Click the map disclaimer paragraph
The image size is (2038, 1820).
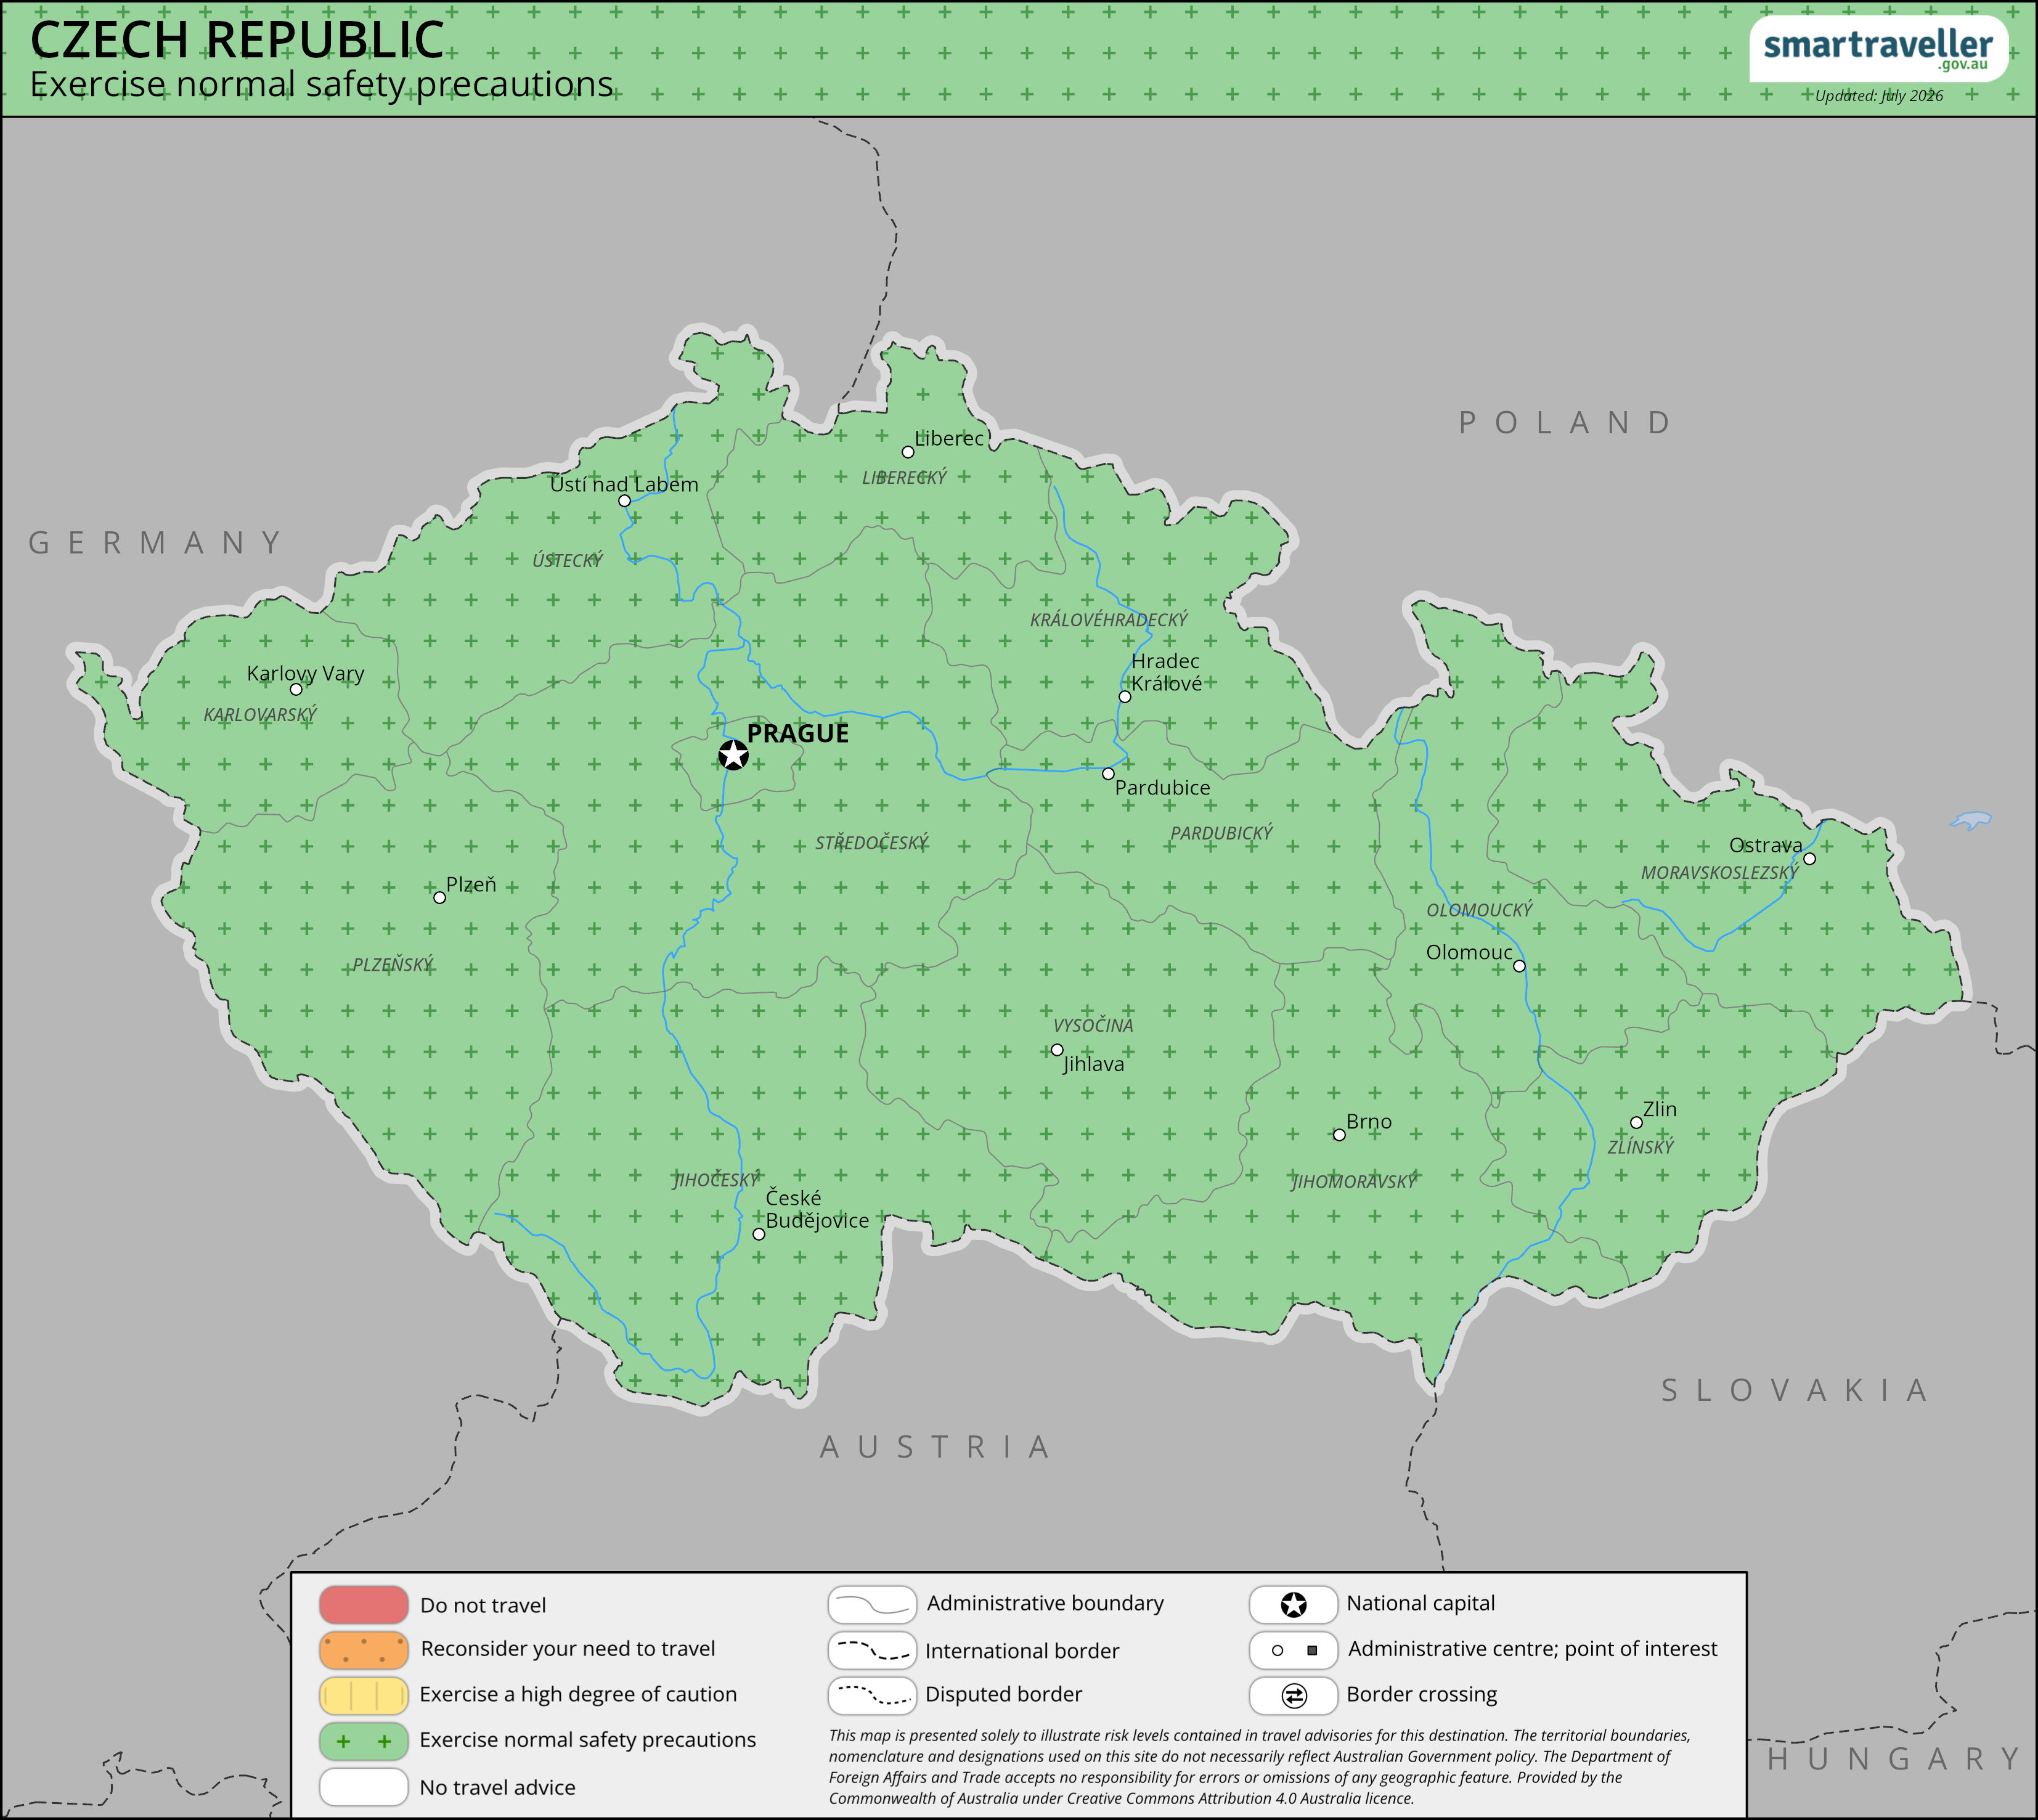pyautogui.click(x=1260, y=1768)
